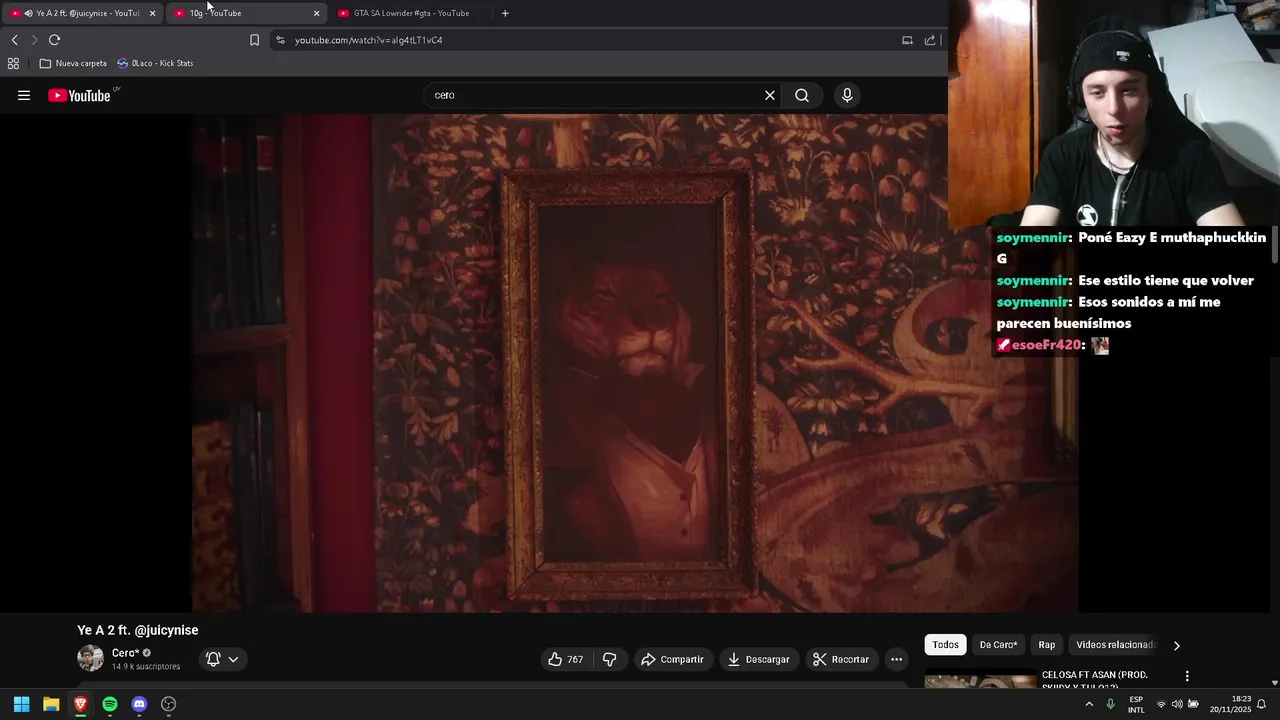The height and width of the screenshot is (720, 1280).
Task: Open the Nueva carpeta bookmarks folder
Action: click(73, 63)
